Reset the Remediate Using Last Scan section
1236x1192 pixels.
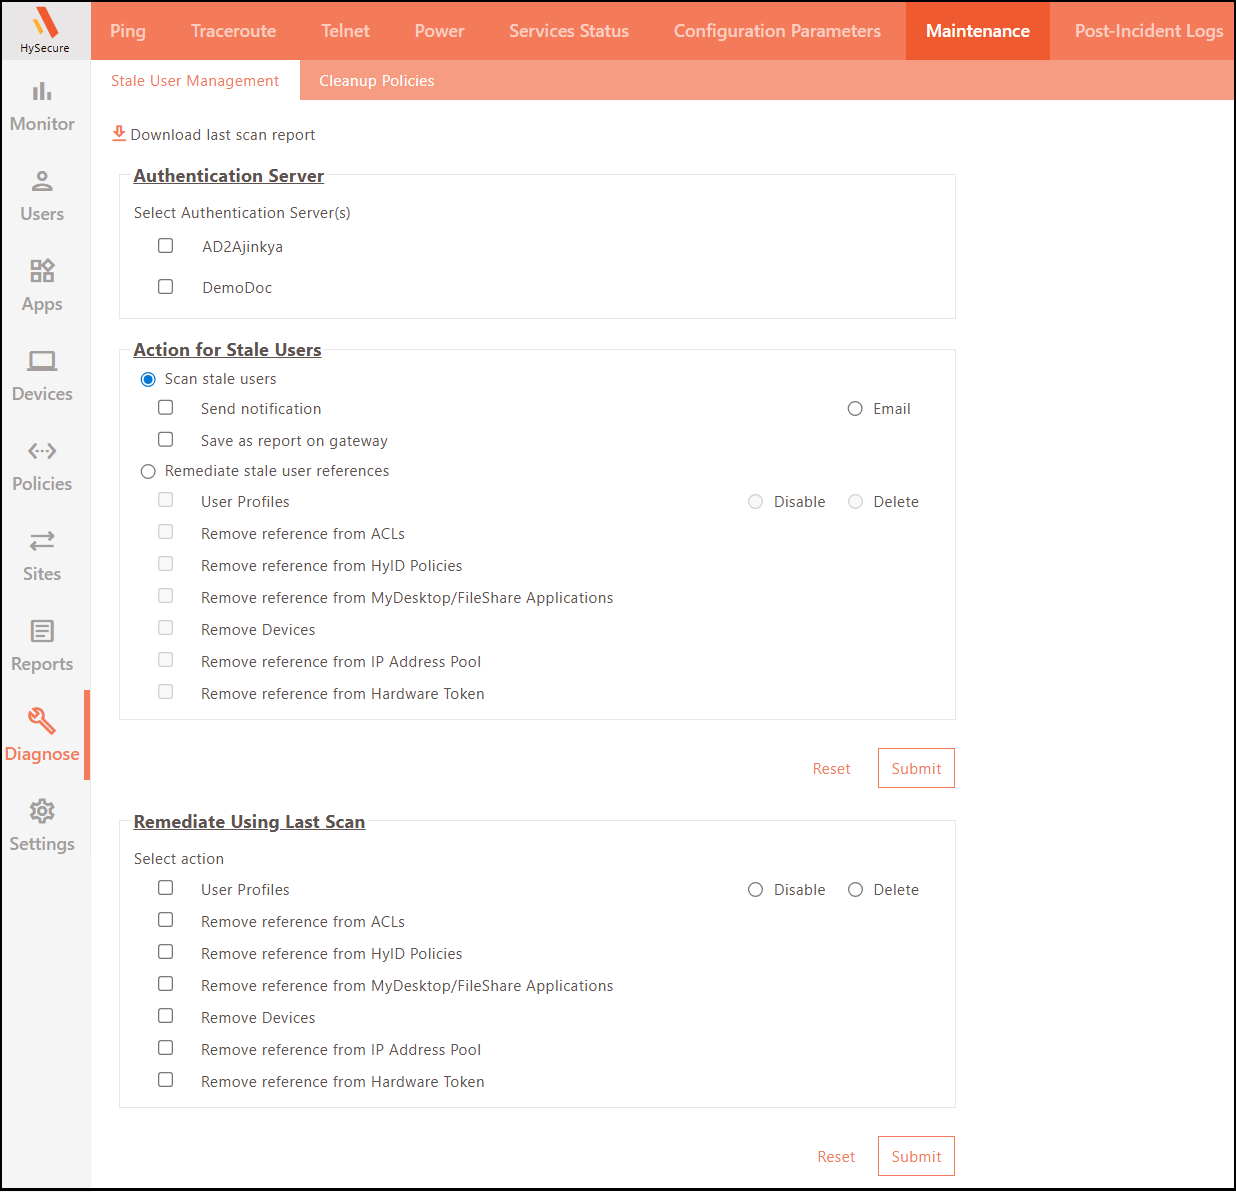coord(836,1157)
